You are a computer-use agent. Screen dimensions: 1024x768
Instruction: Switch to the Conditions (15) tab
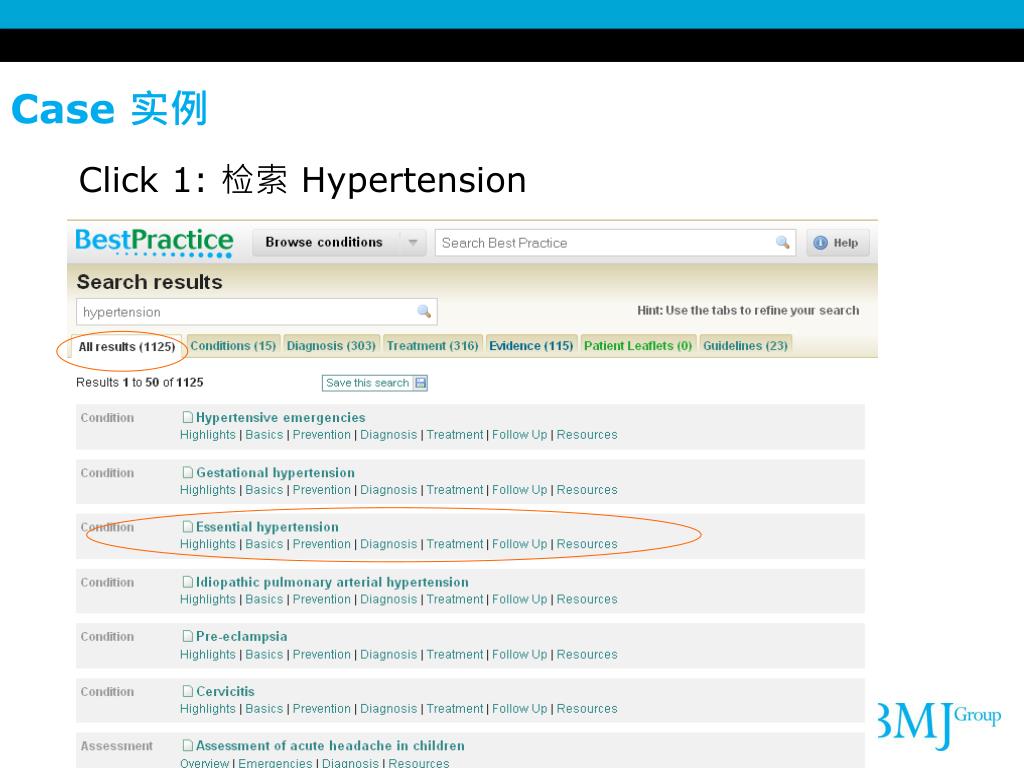tap(233, 345)
